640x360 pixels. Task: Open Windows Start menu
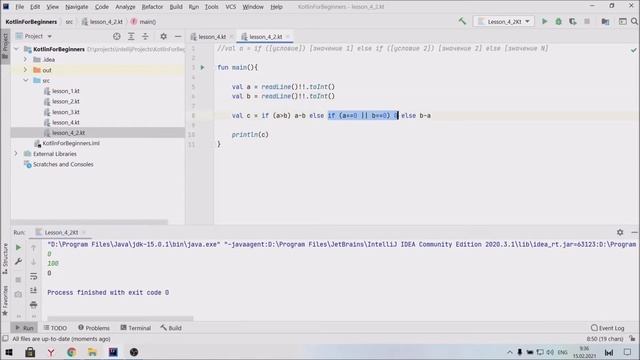pos(9,352)
